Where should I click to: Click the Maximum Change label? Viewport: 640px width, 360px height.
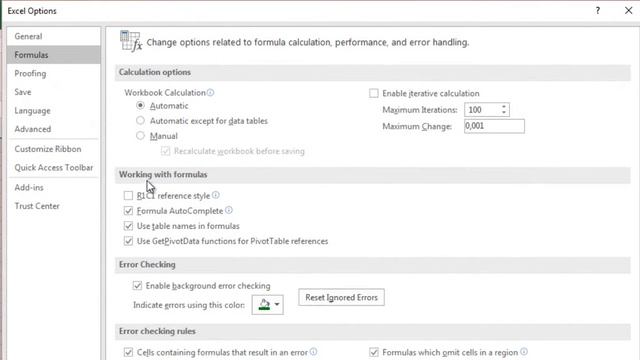click(417, 127)
